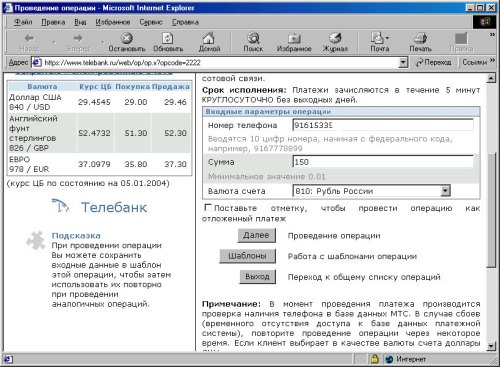Click the EUR sale rate 37.30
Screen dimensions: 500x367
pyautogui.click(x=175, y=164)
